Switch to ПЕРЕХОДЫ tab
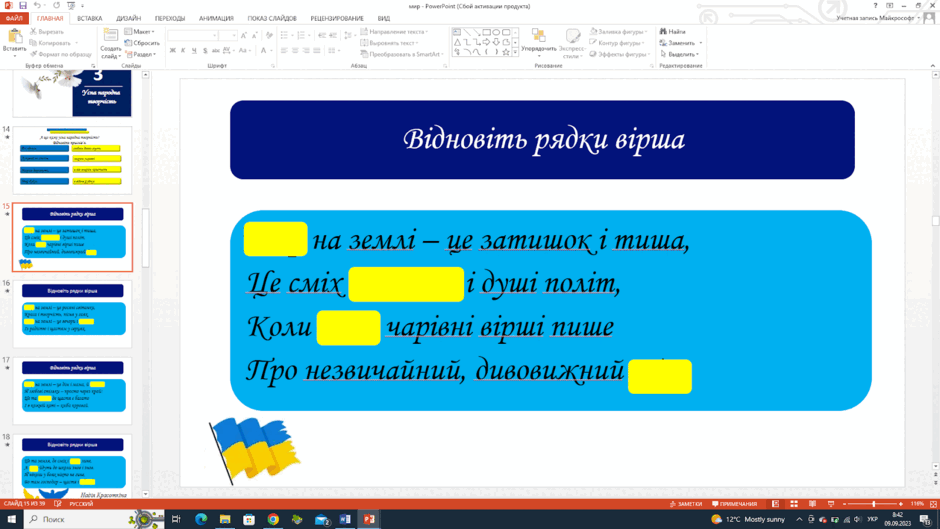The height and width of the screenshot is (529, 940). 170,19
